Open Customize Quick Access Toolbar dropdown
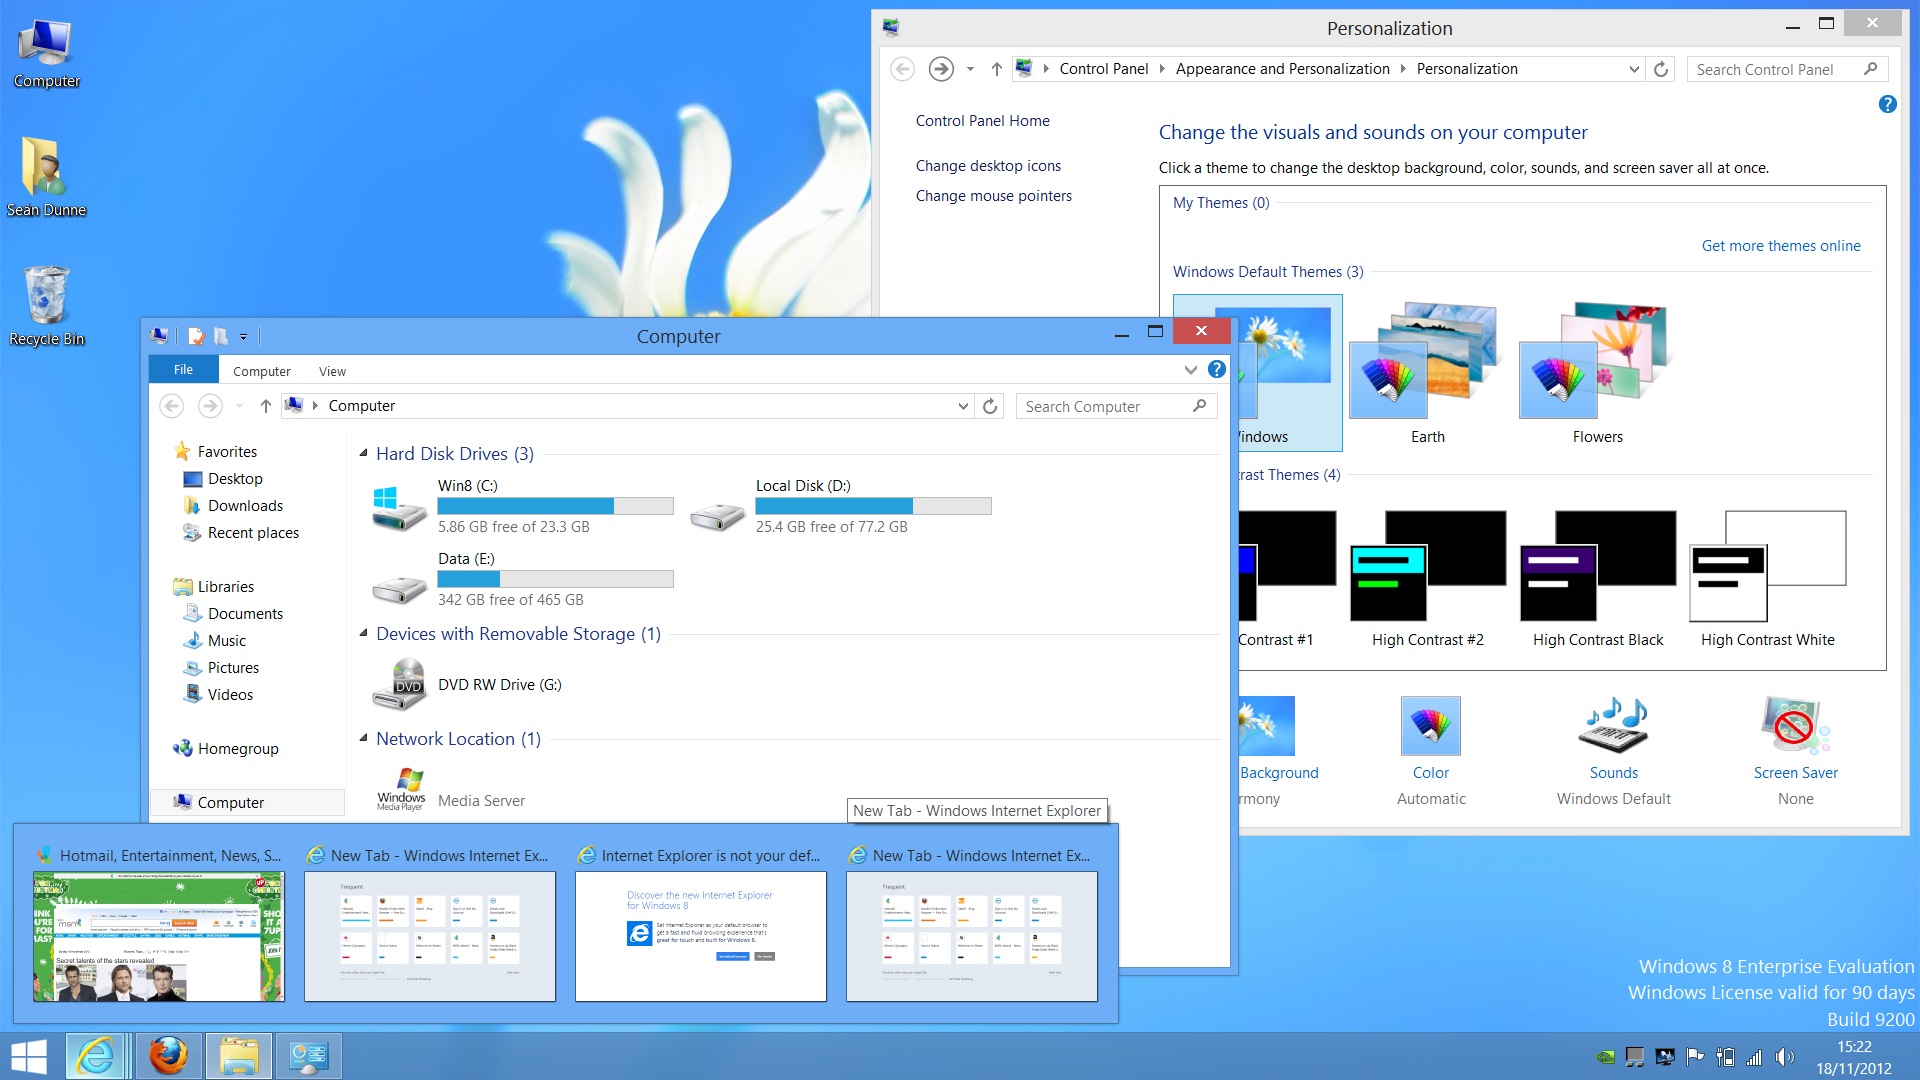The width and height of the screenshot is (1920, 1080). pos(243,338)
